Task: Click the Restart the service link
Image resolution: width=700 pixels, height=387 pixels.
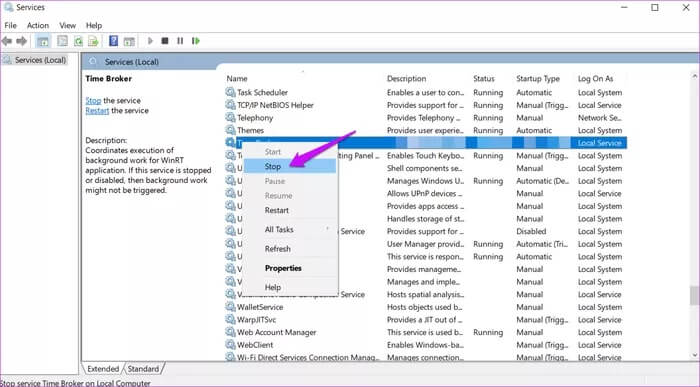Action: tap(97, 110)
